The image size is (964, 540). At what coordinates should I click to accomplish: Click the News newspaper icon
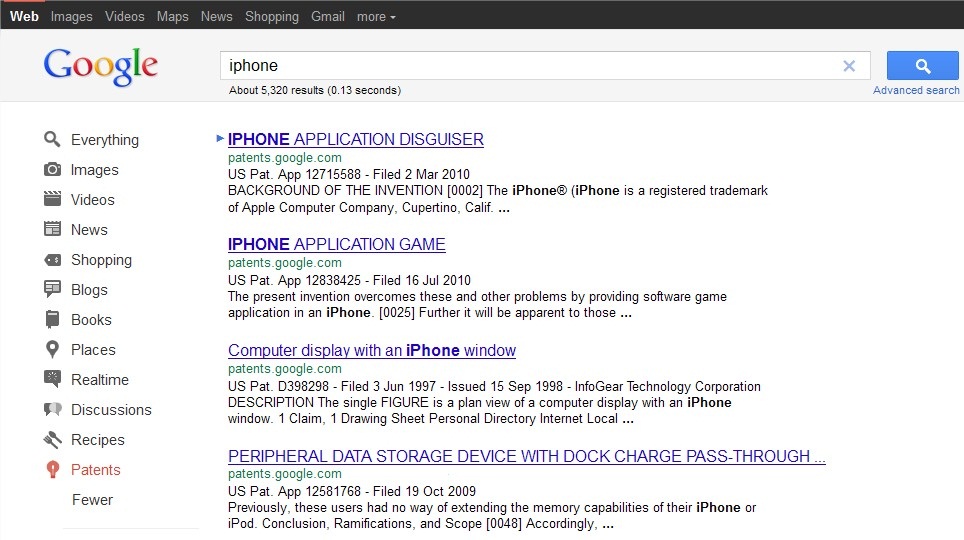pyautogui.click(x=52, y=229)
